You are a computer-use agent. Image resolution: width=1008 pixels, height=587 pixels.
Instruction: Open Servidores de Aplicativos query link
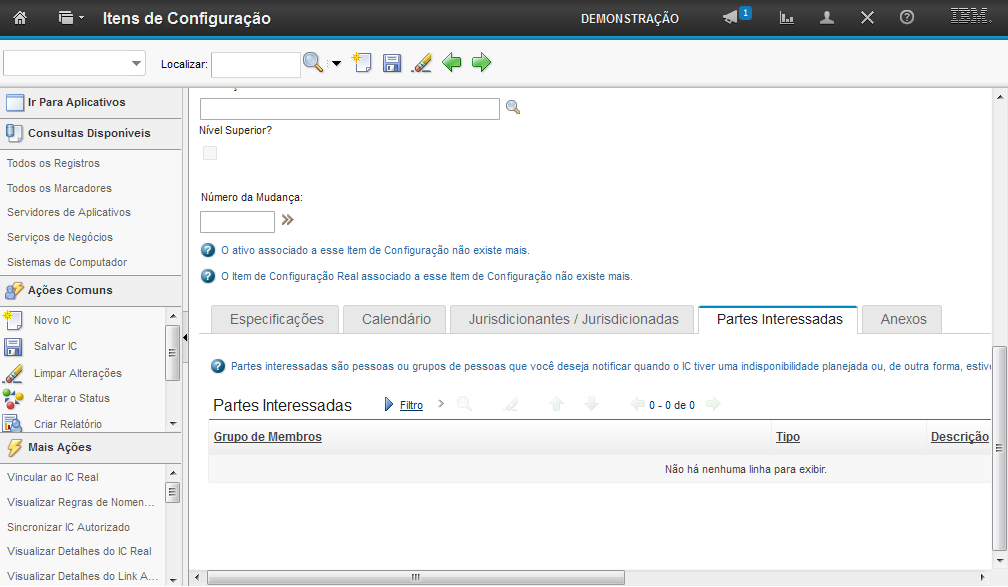tap(69, 212)
